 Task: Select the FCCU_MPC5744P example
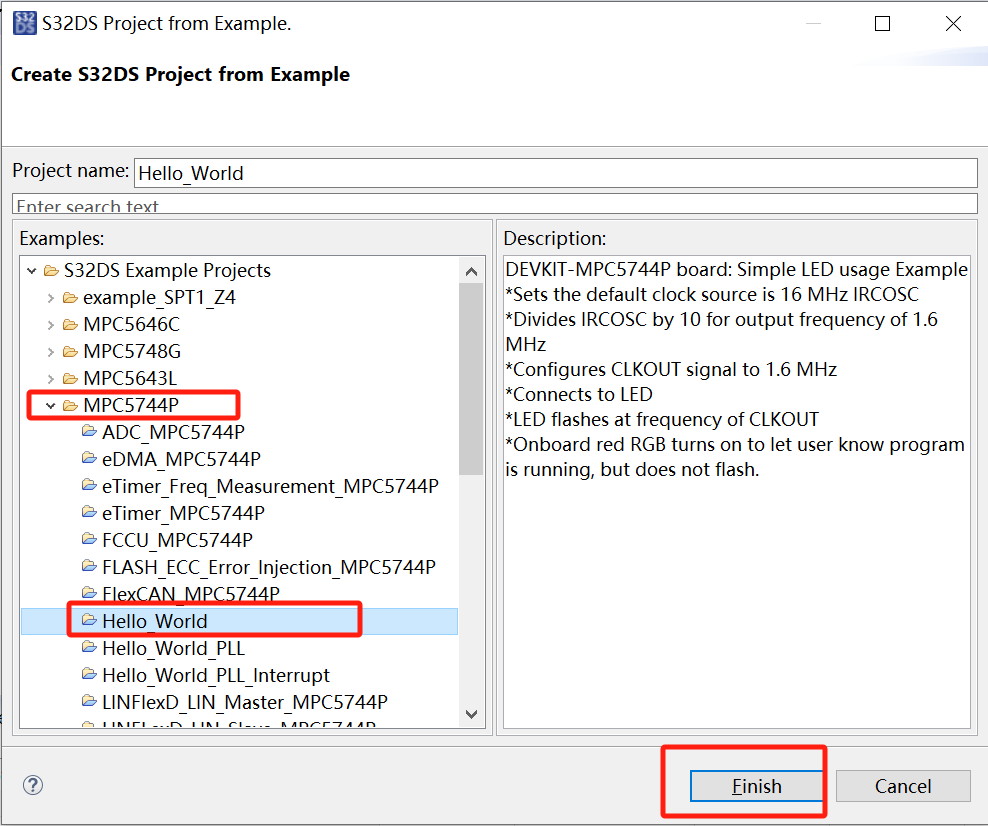pyautogui.click(x=177, y=541)
